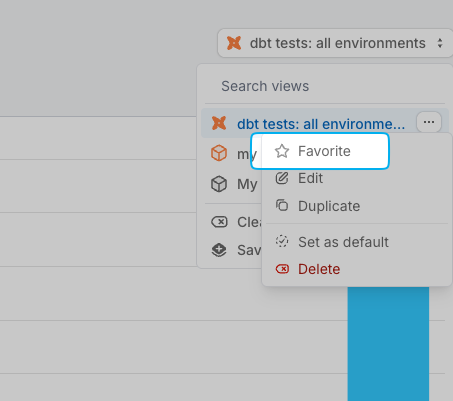Click the Set as default dashed-check icon
The height and width of the screenshot is (401, 453).
pyautogui.click(x=282, y=241)
